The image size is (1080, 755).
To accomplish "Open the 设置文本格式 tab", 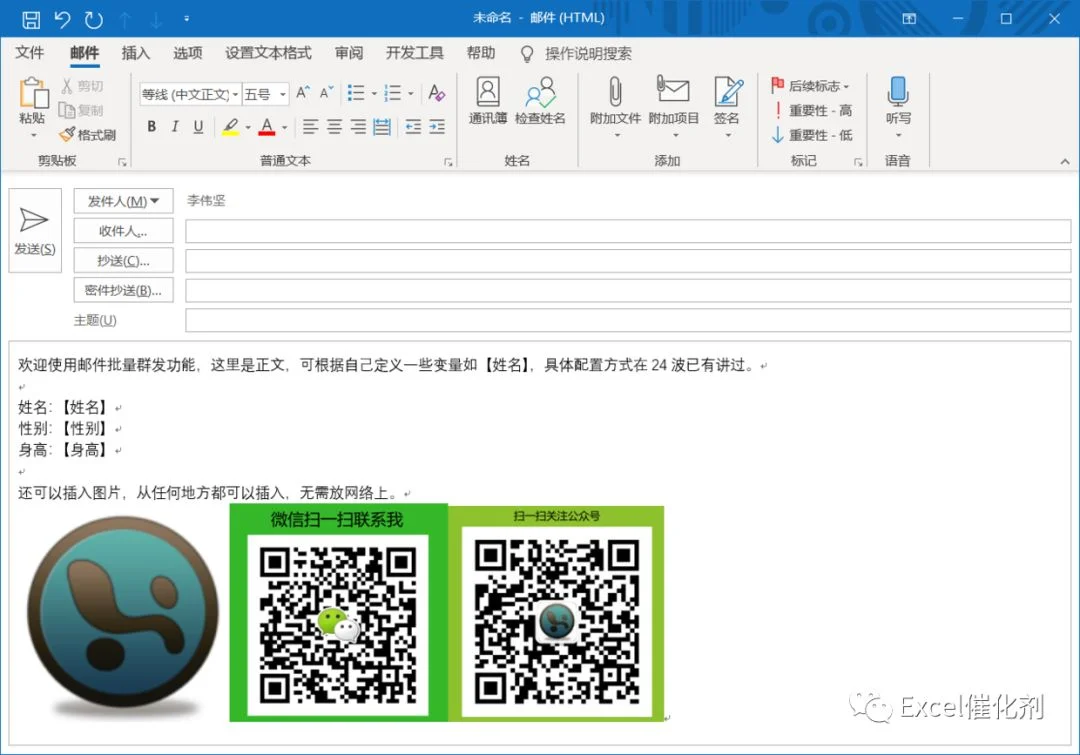I will tap(268, 53).
